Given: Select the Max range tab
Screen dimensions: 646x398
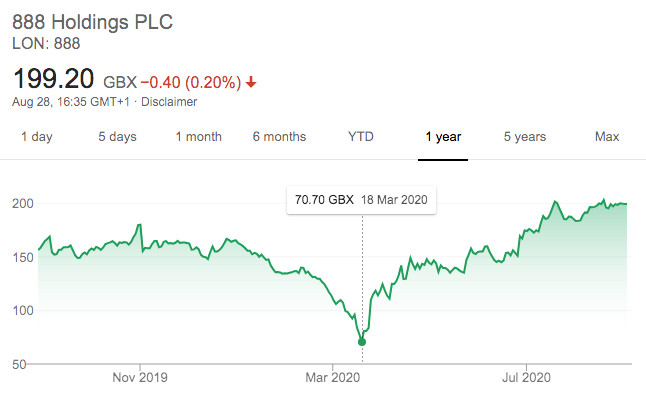Looking at the screenshot, I should [x=607, y=137].
